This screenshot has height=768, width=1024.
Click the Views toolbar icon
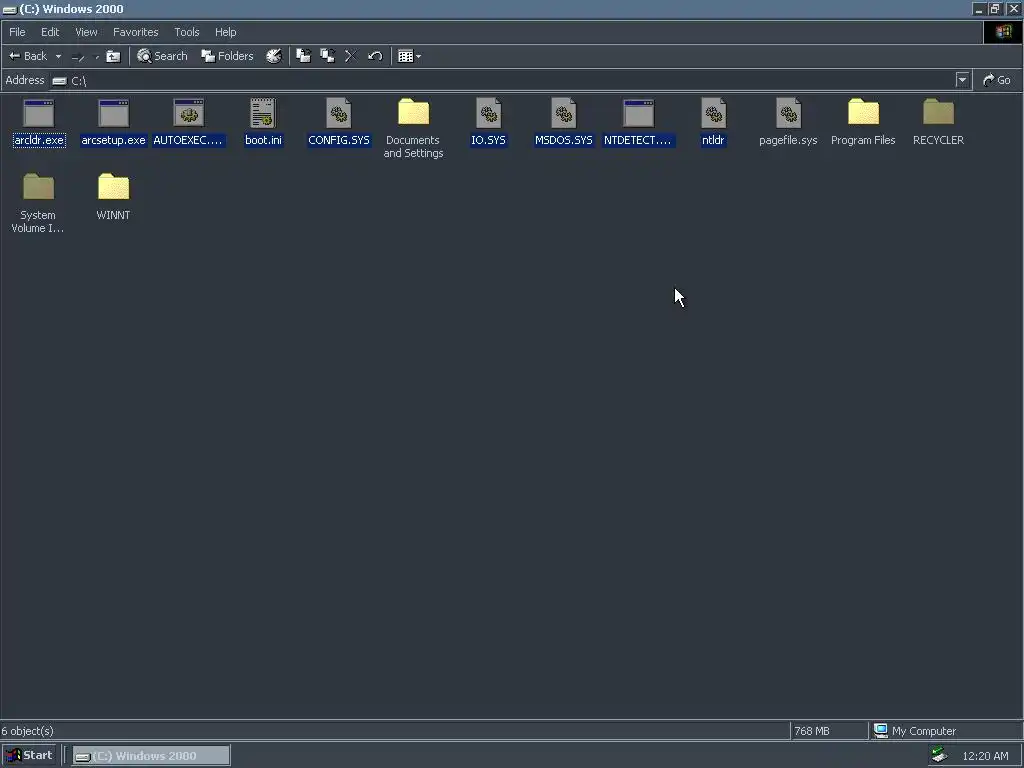tap(406, 56)
